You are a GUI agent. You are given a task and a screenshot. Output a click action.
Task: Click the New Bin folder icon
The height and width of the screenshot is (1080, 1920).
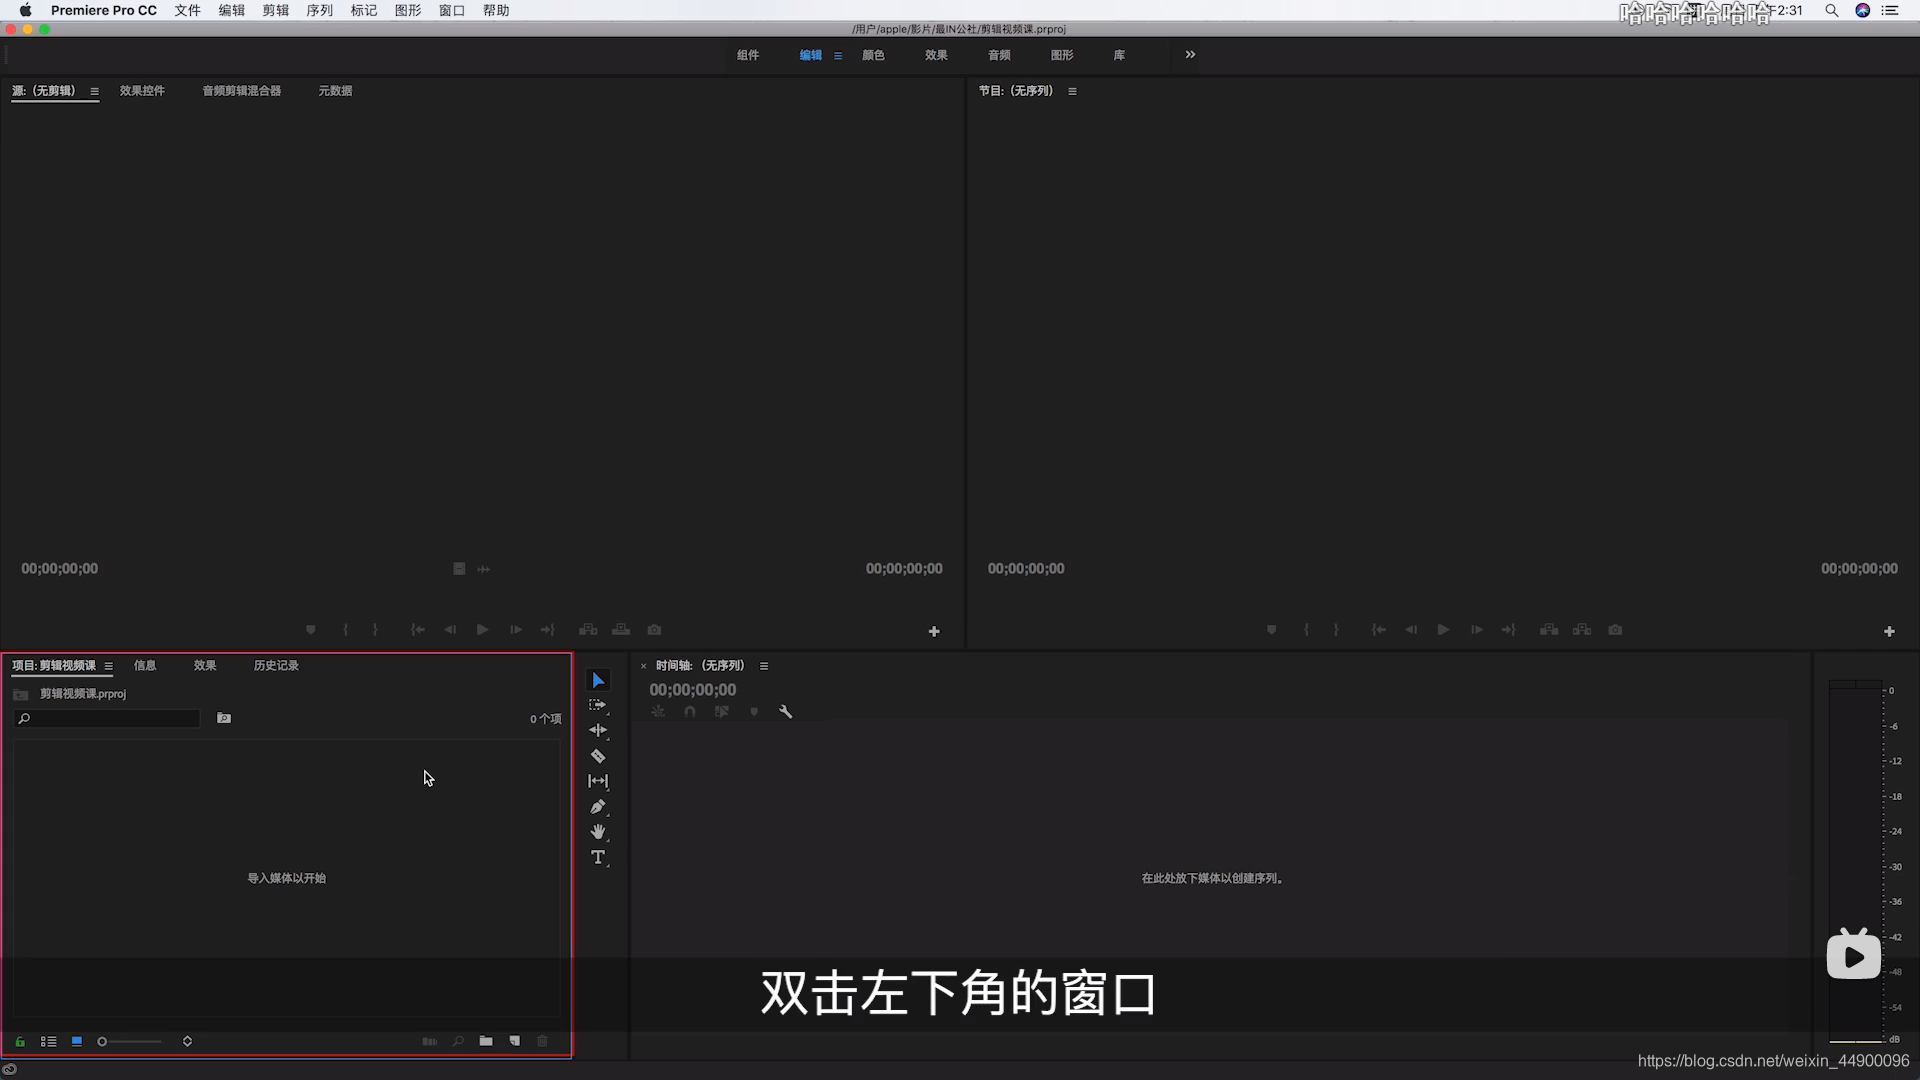tap(486, 1041)
